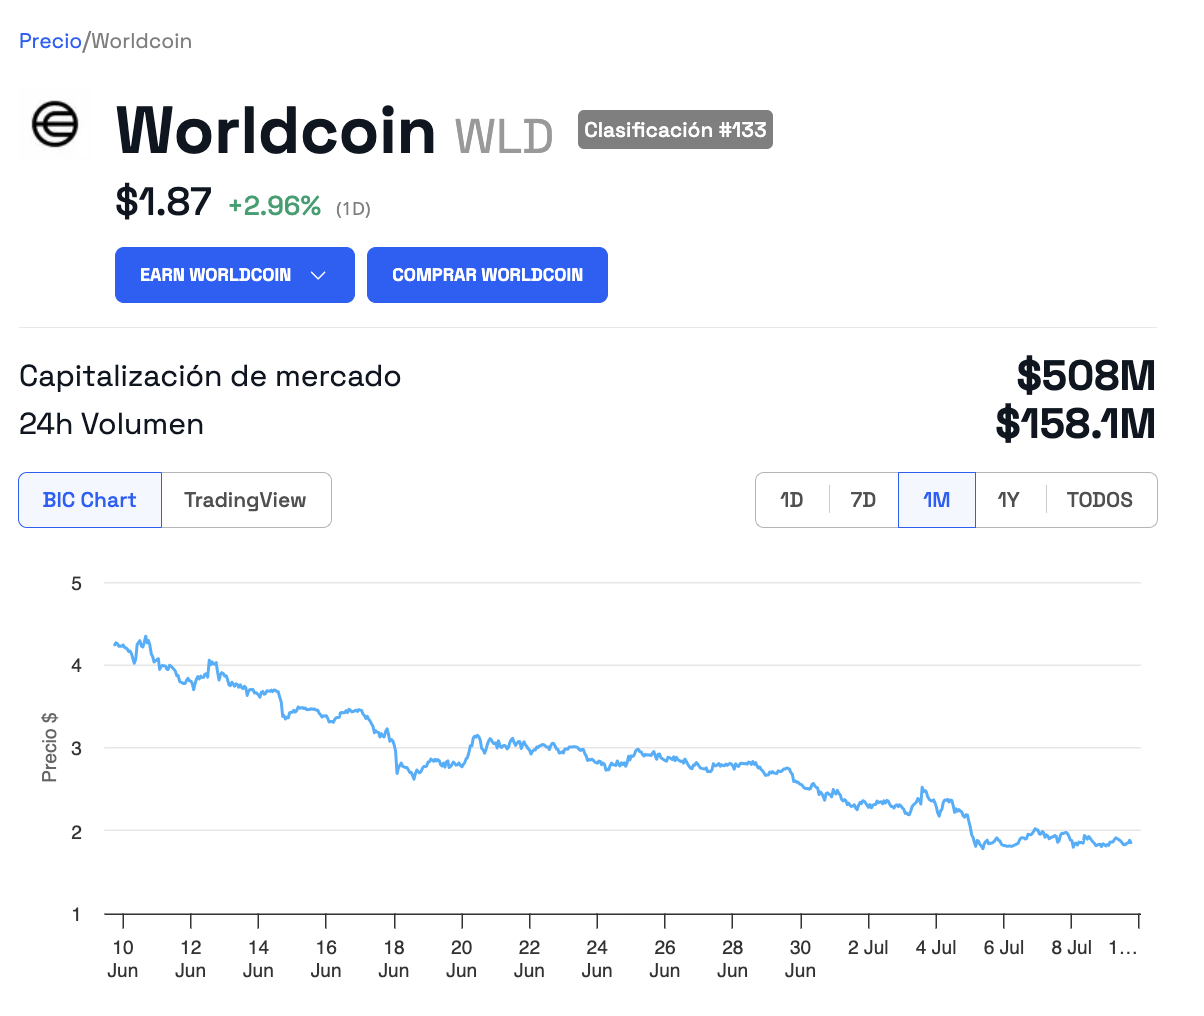Click the WLD ticker symbol

point(504,136)
